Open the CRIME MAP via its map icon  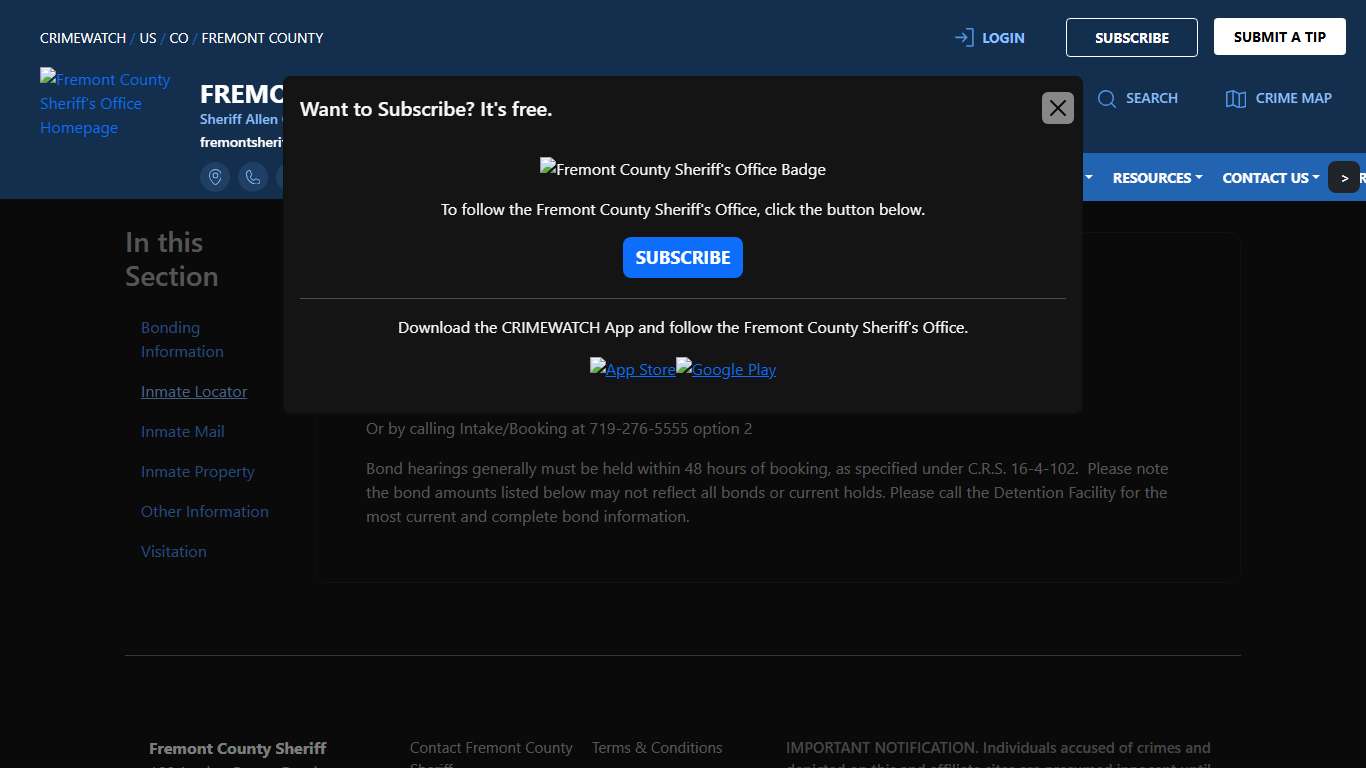[1234, 98]
